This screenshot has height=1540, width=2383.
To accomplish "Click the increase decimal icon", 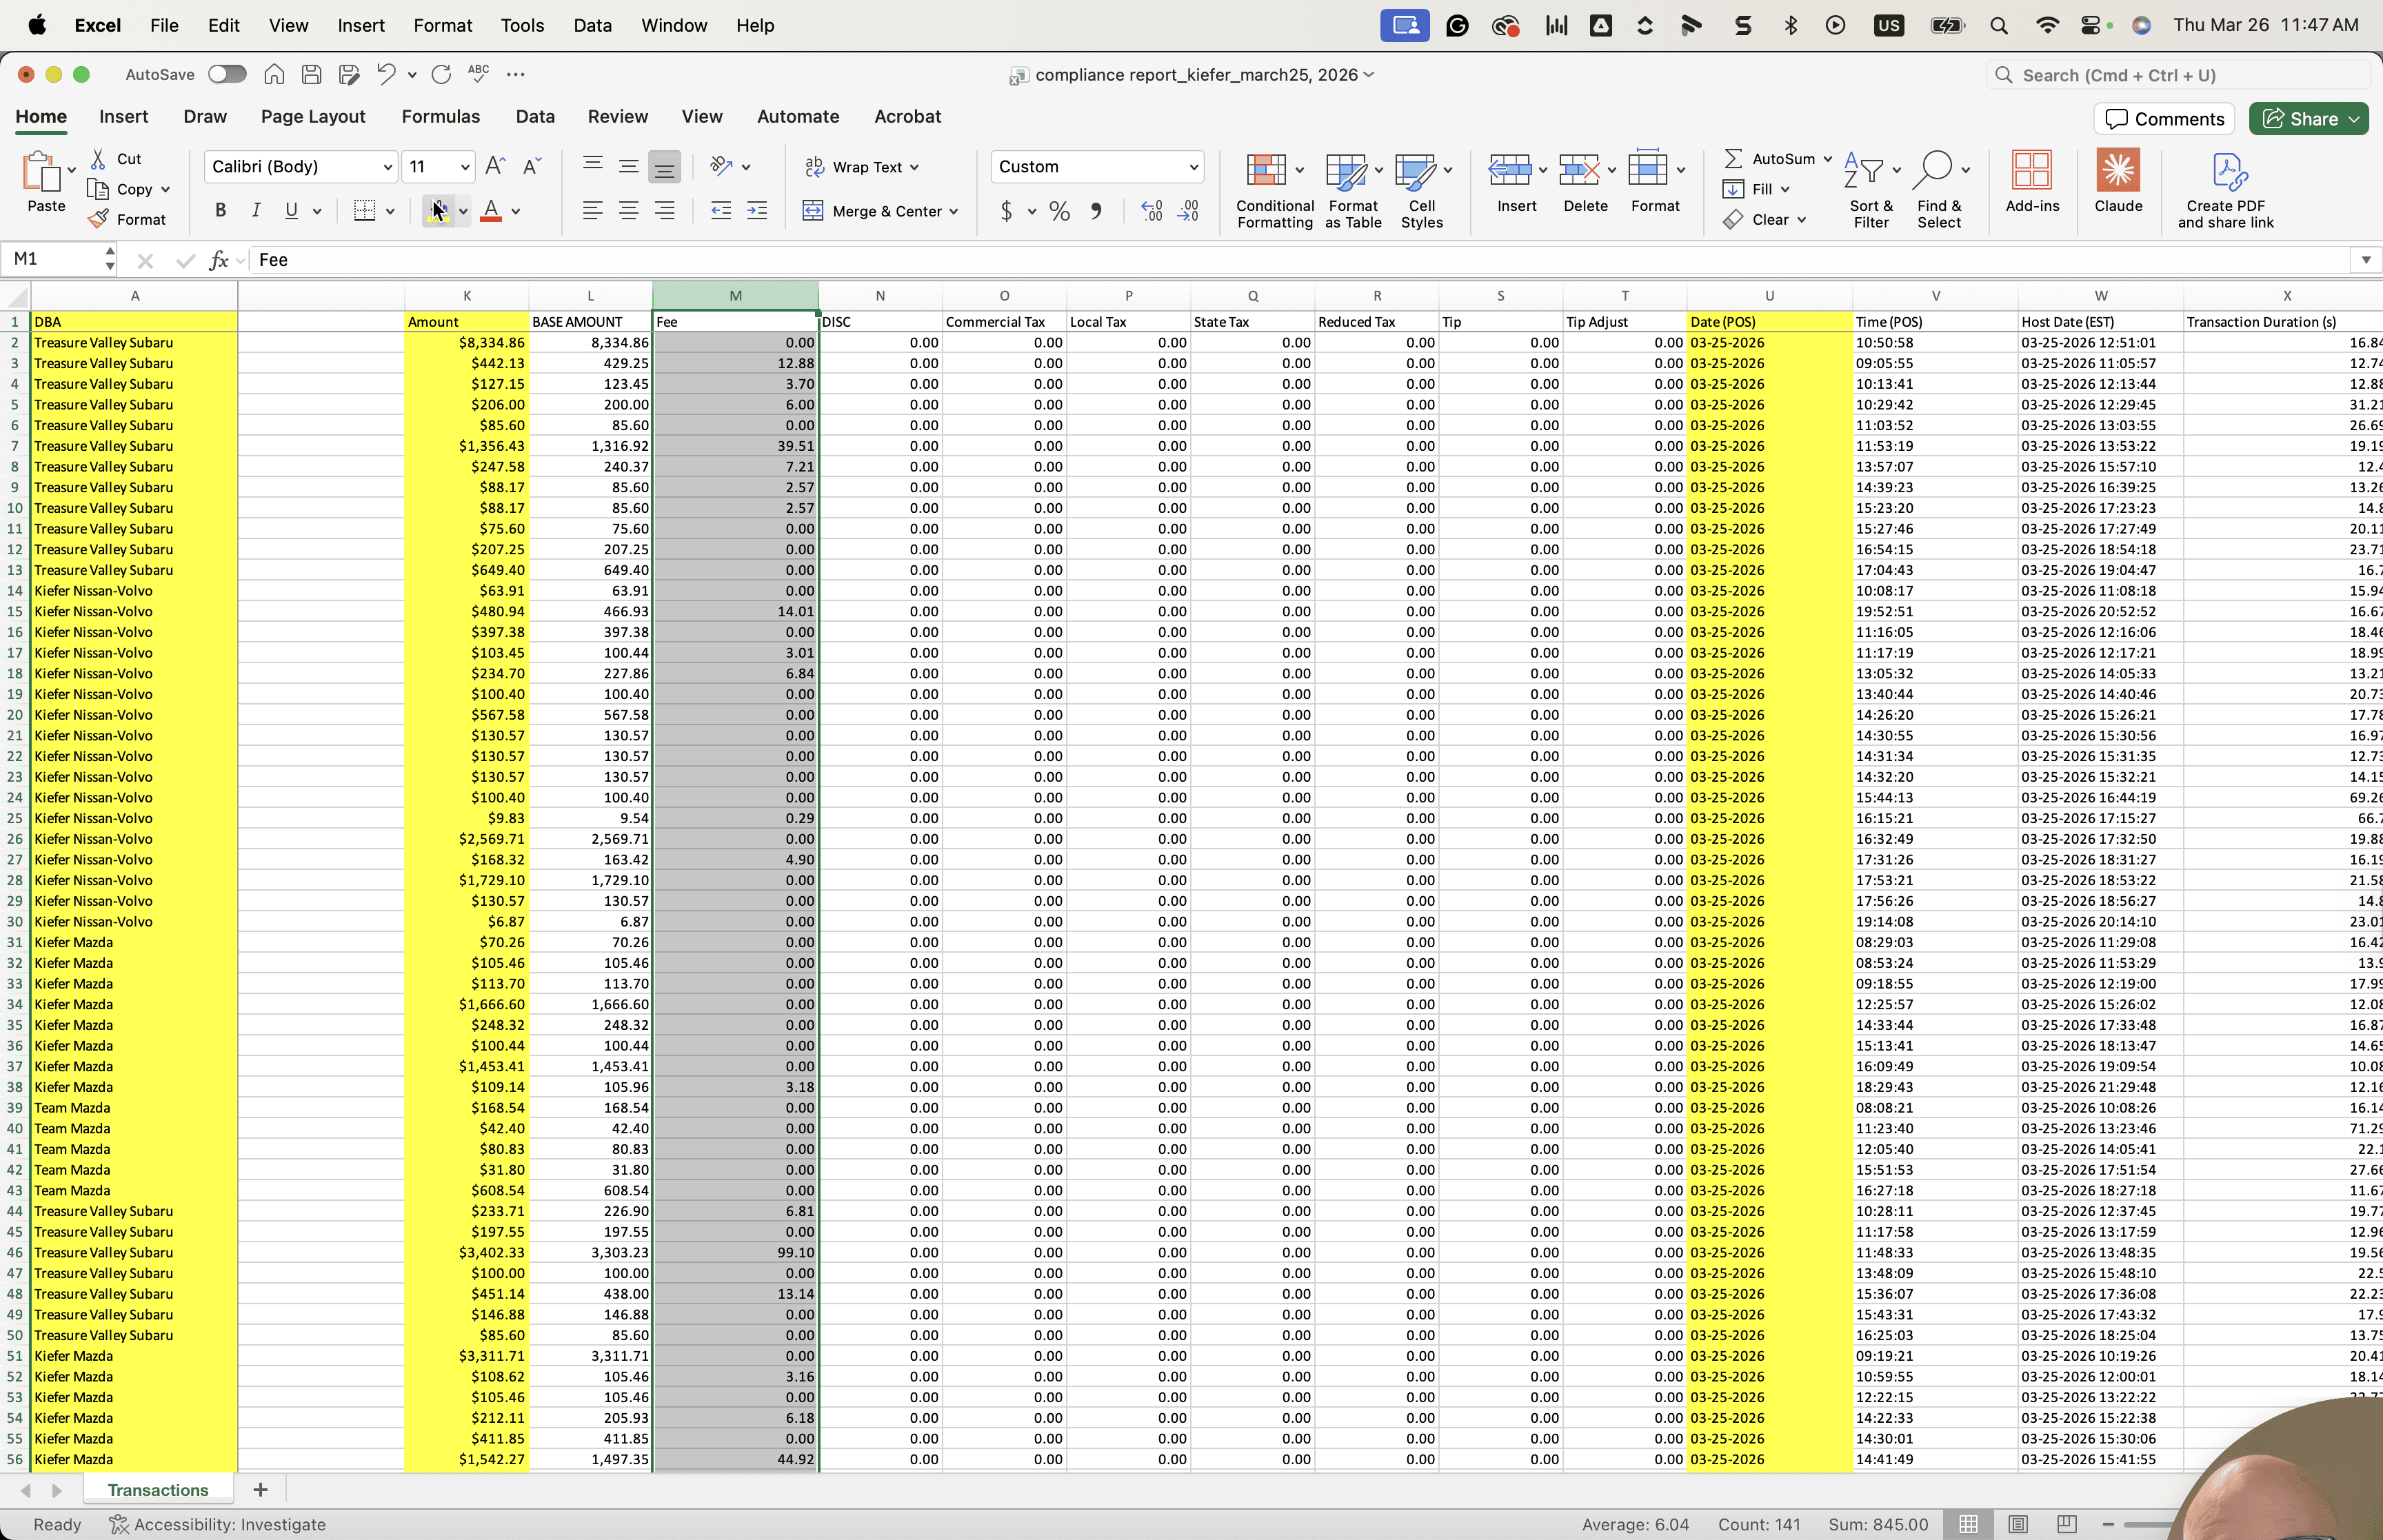I will [x=1152, y=211].
